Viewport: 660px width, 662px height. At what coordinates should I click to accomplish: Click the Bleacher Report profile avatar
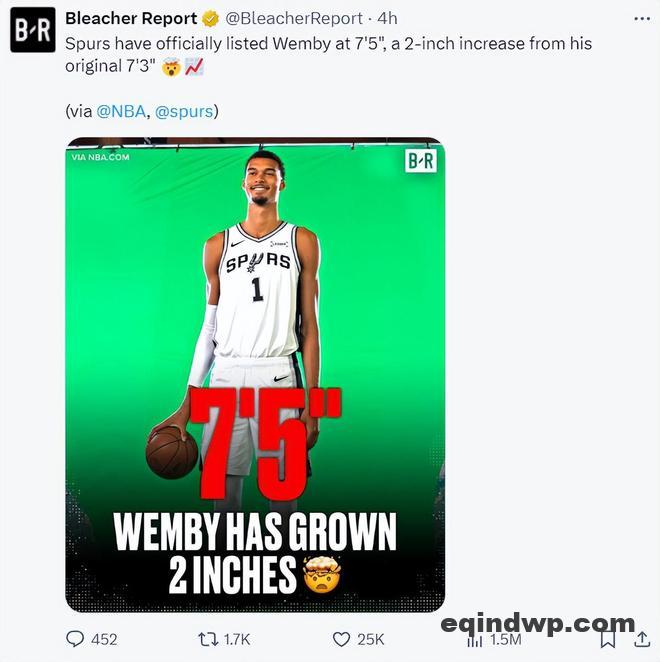pos(33,30)
